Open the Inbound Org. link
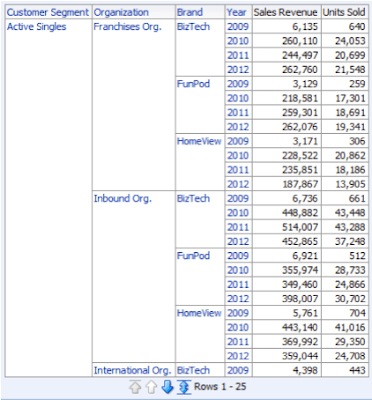This screenshot has width=372, height=400. pos(123,198)
